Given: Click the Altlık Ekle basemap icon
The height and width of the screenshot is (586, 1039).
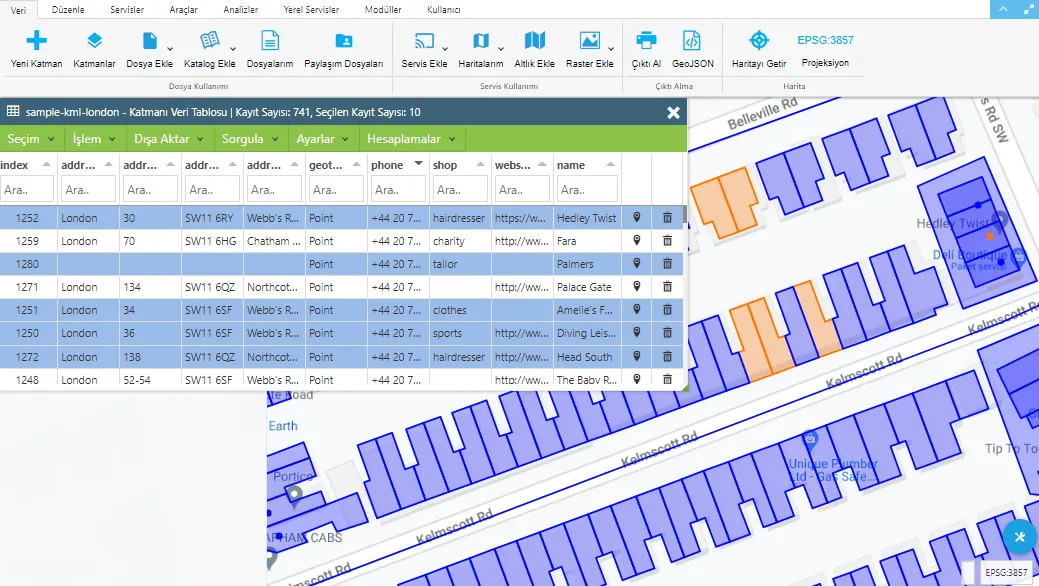Looking at the screenshot, I should pos(534,40).
